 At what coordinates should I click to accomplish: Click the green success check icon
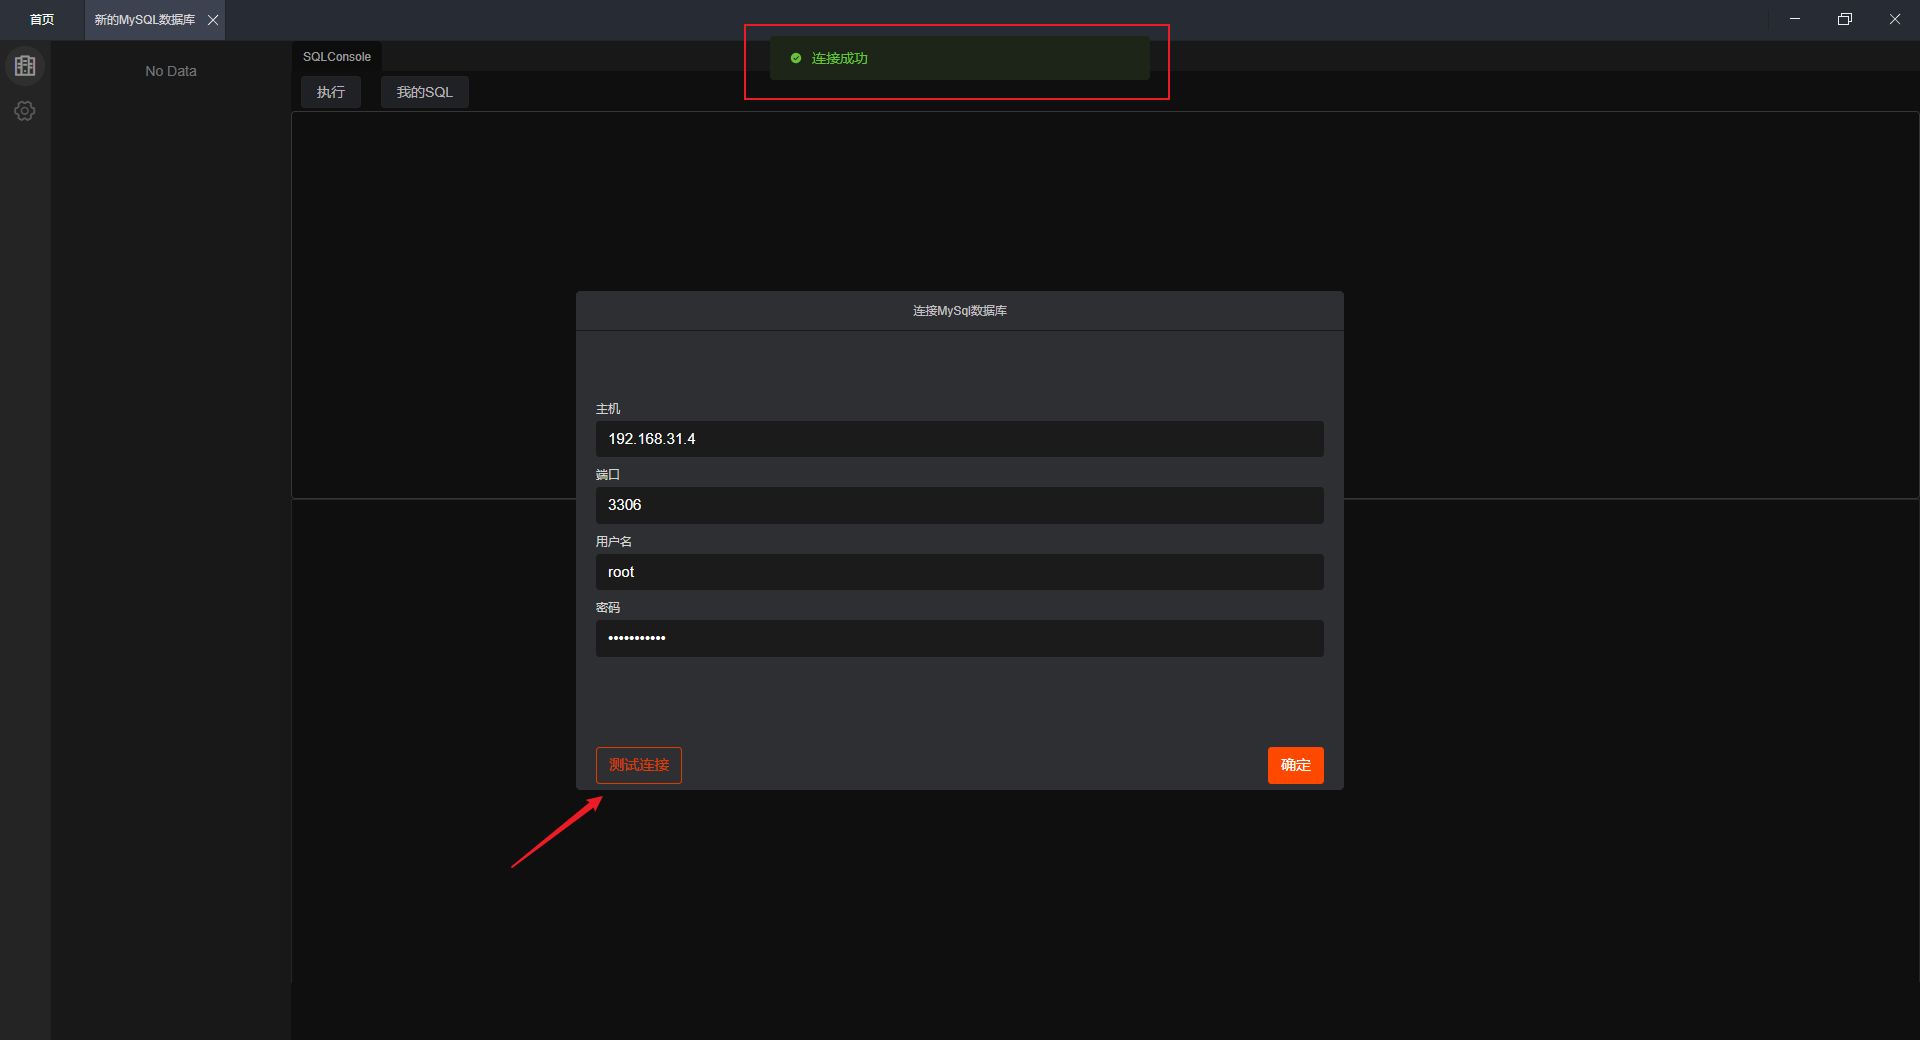click(x=796, y=58)
